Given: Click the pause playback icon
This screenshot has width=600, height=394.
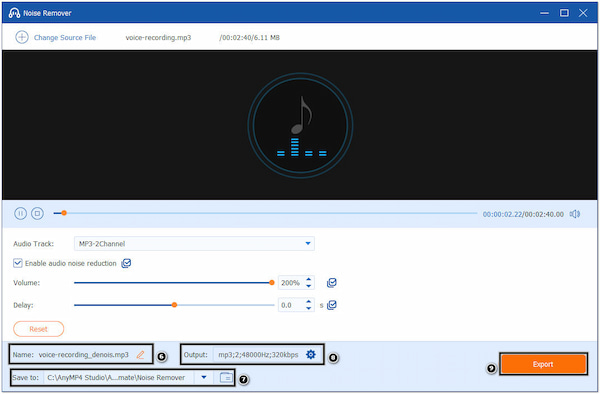Looking at the screenshot, I should [x=20, y=213].
